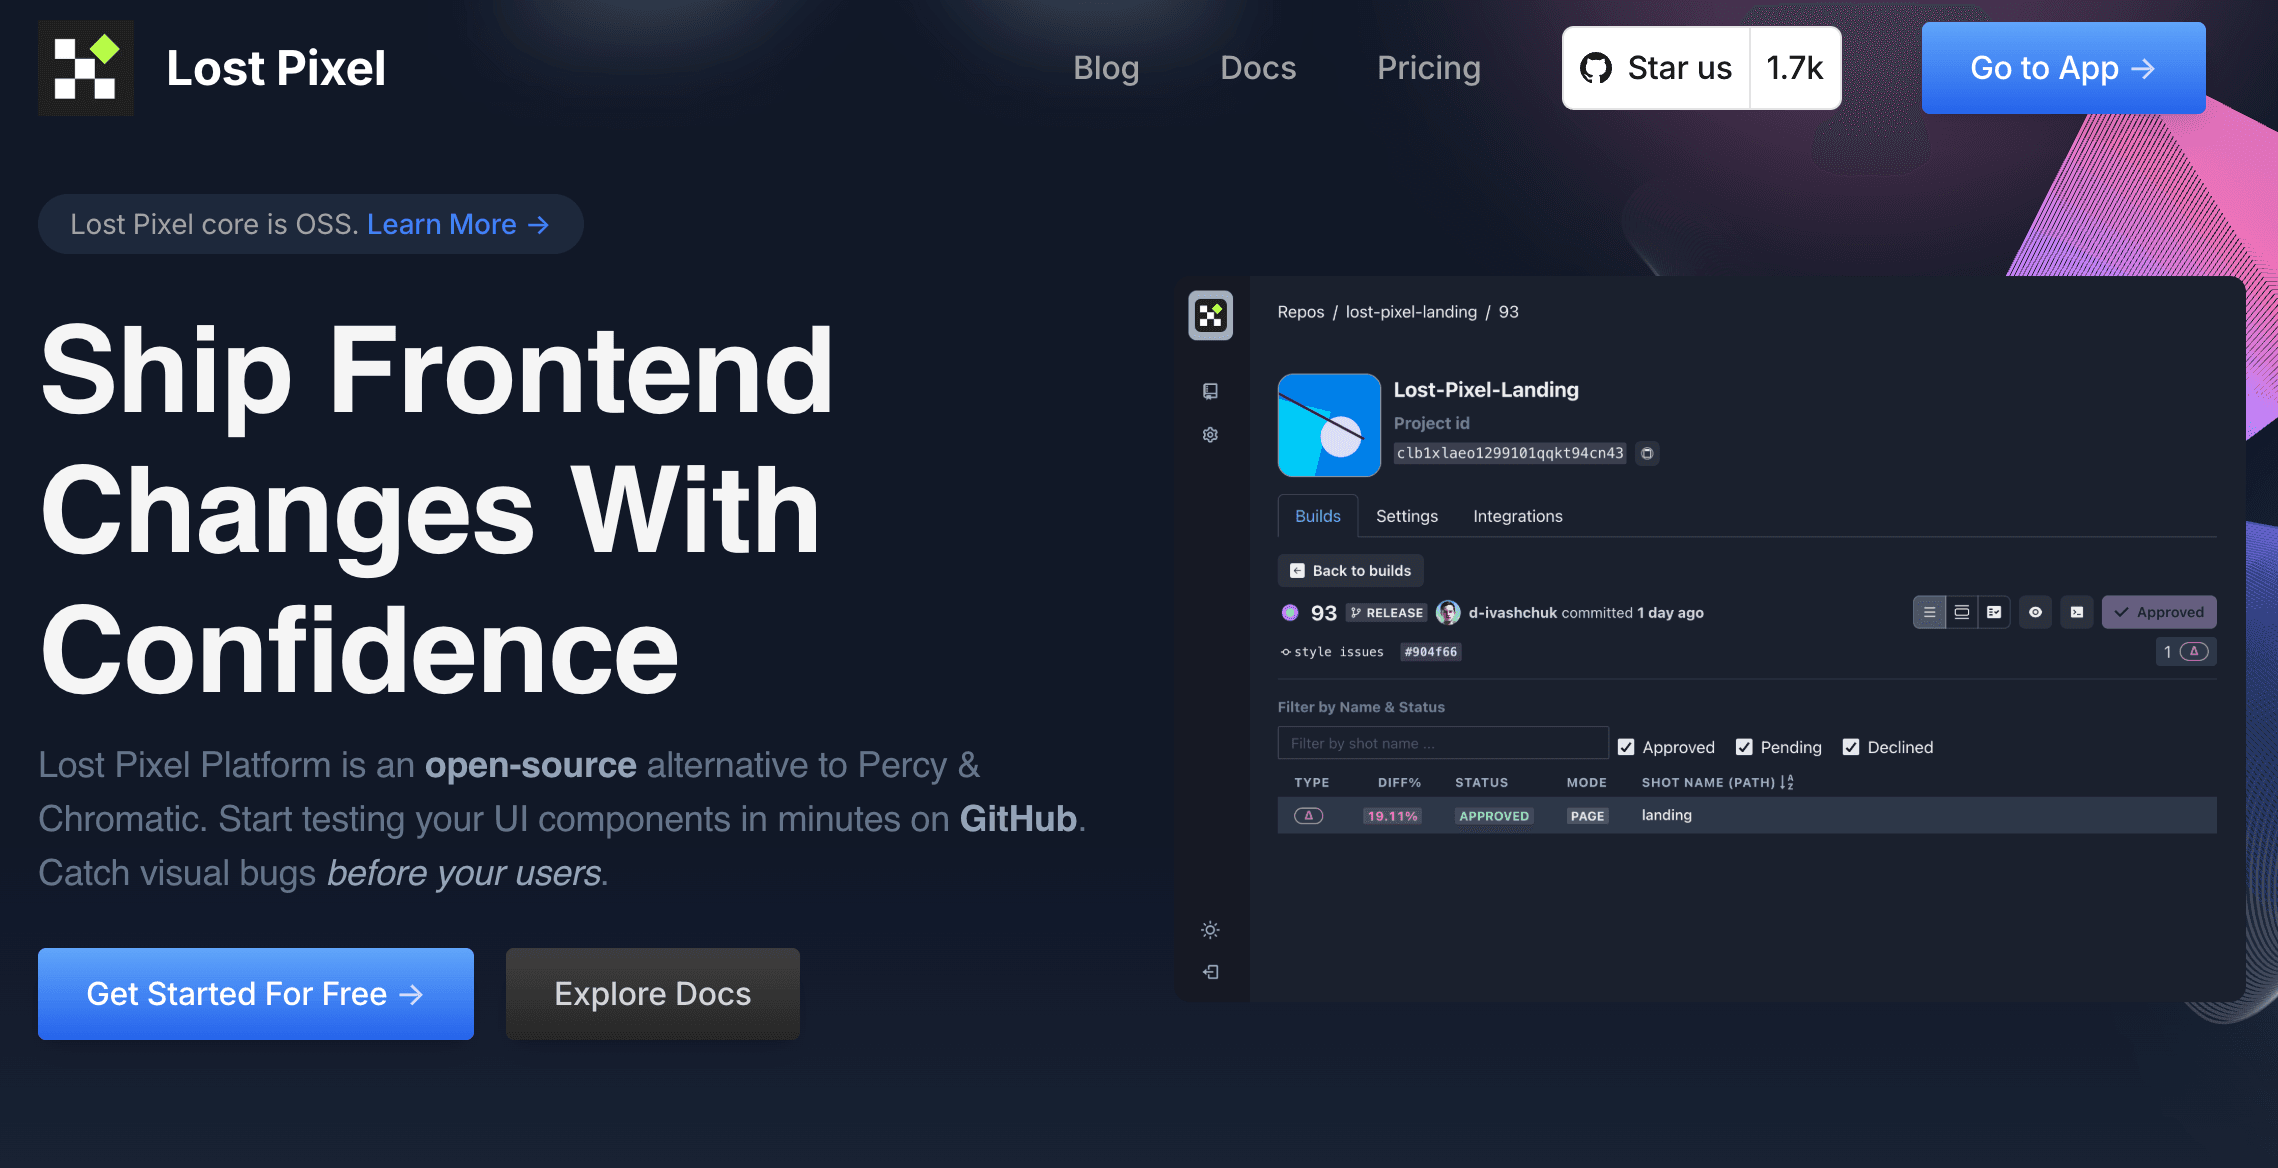
Task: Click the d-ivashchuk avatar image
Action: point(1447,612)
